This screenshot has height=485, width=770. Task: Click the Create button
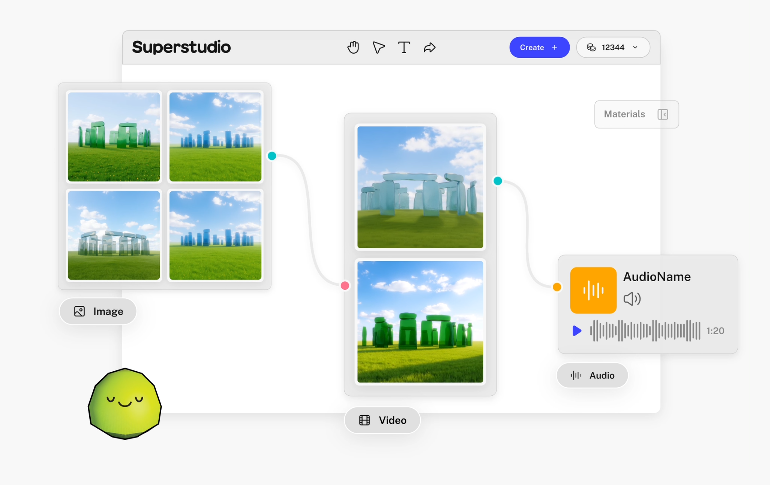tap(539, 47)
